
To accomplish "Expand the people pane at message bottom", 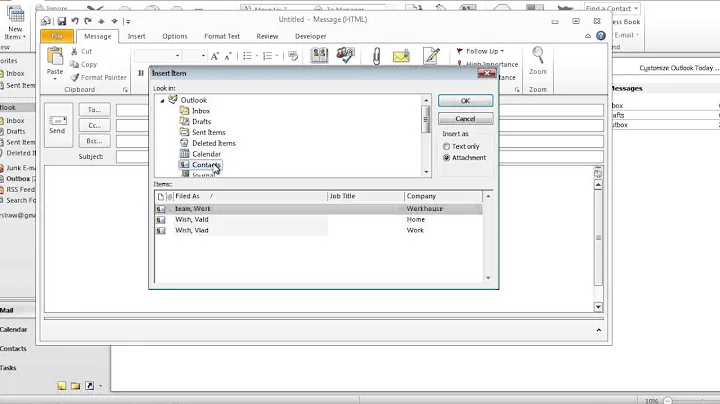I will pos(598,330).
